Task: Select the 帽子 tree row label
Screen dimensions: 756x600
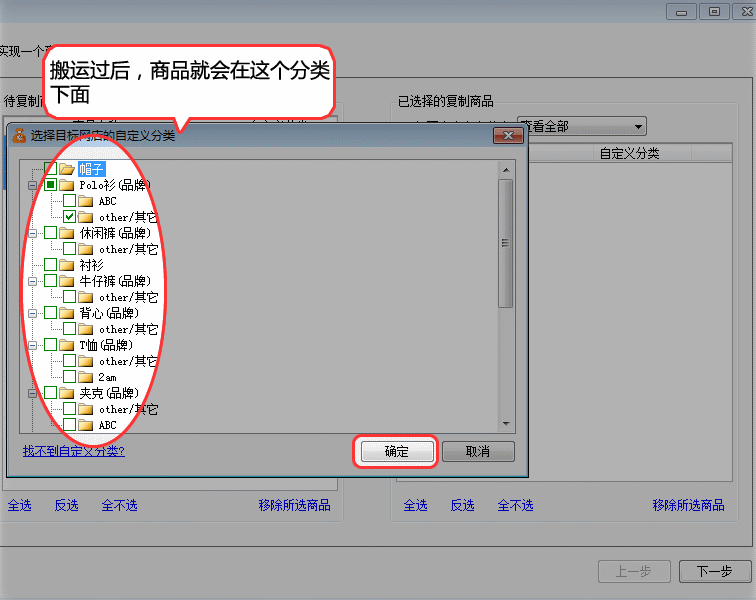Action: click(92, 169)
